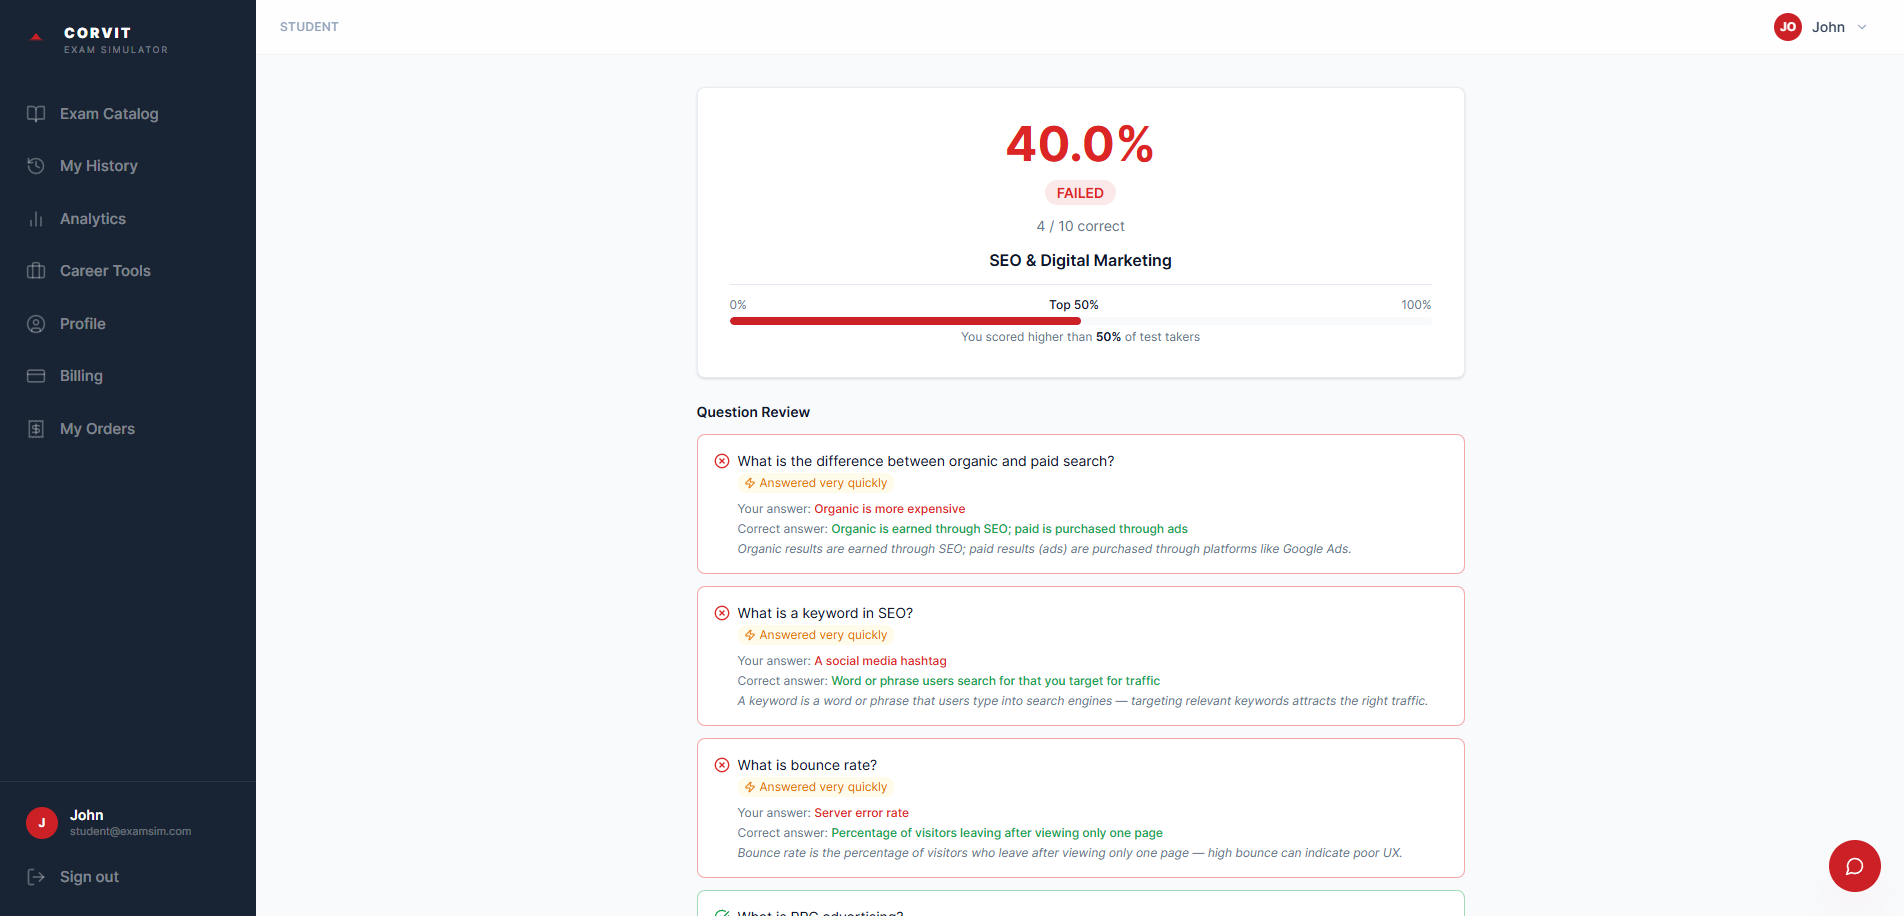Click the Sign out arrow icon

(x=36, y=877)
